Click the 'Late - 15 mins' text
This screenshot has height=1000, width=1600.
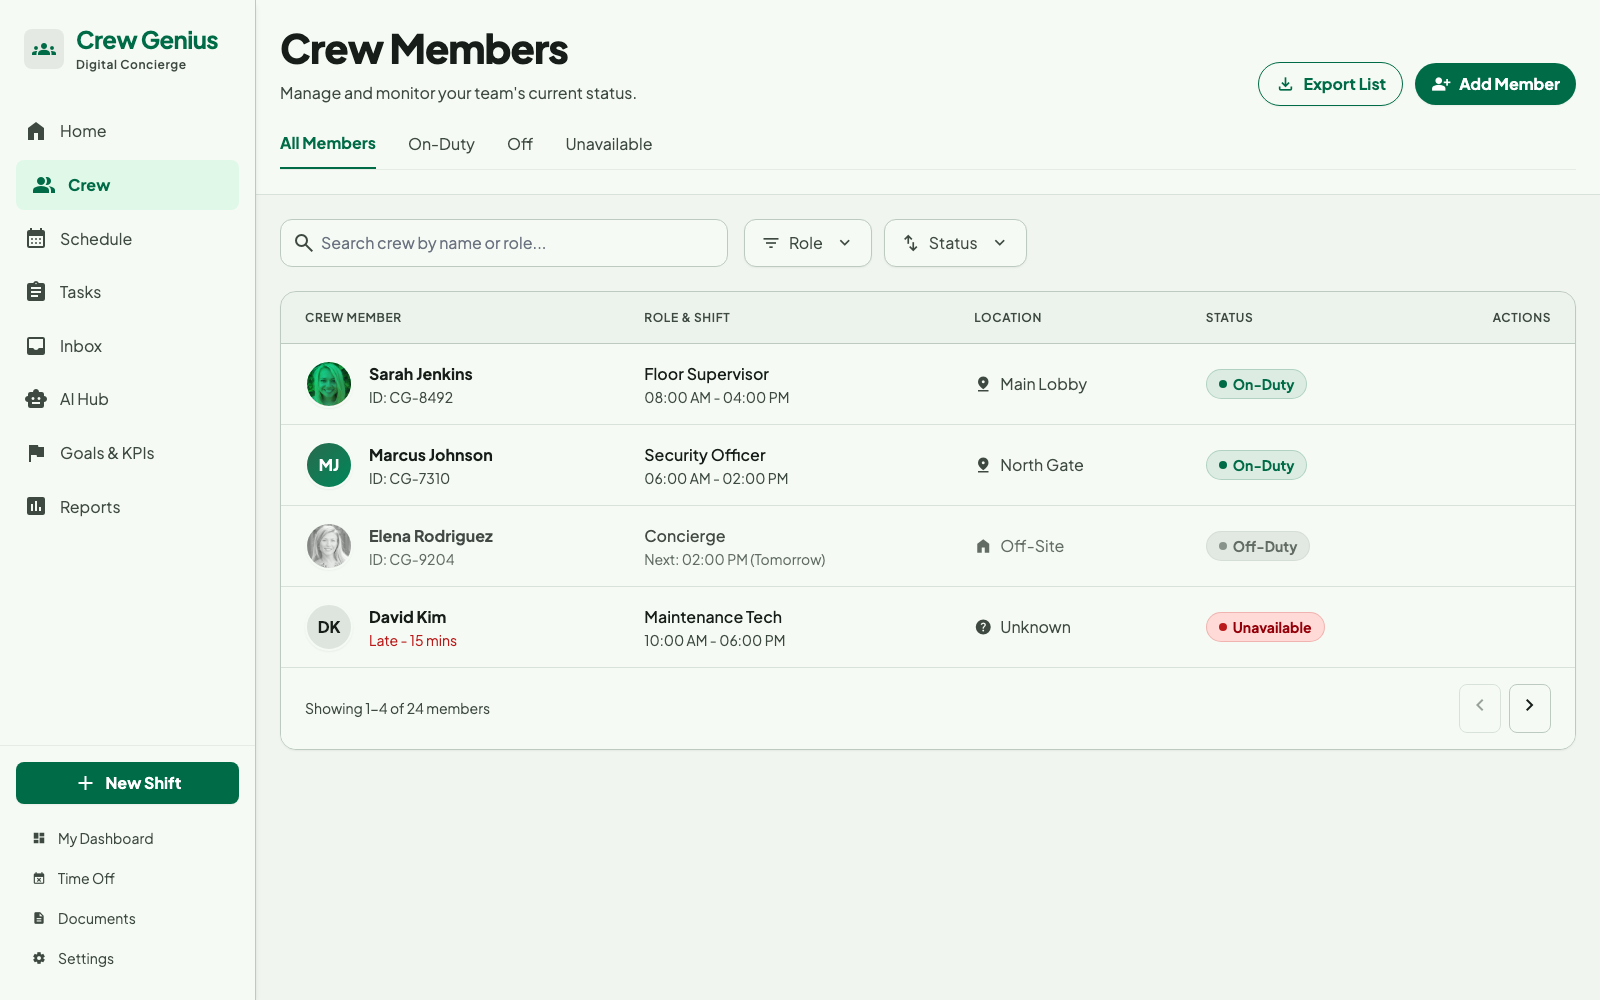[x=412, y=641]
